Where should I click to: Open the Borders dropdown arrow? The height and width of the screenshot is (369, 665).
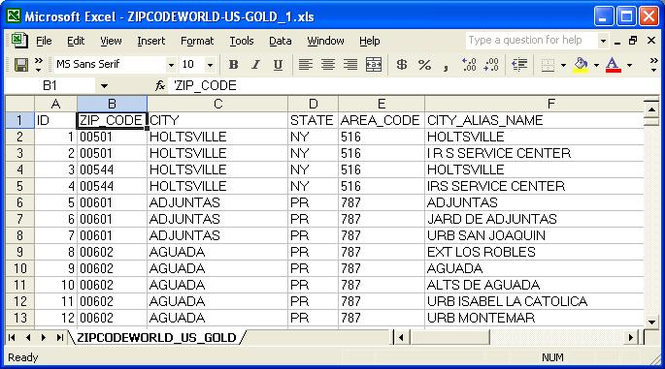click(563, 65)
